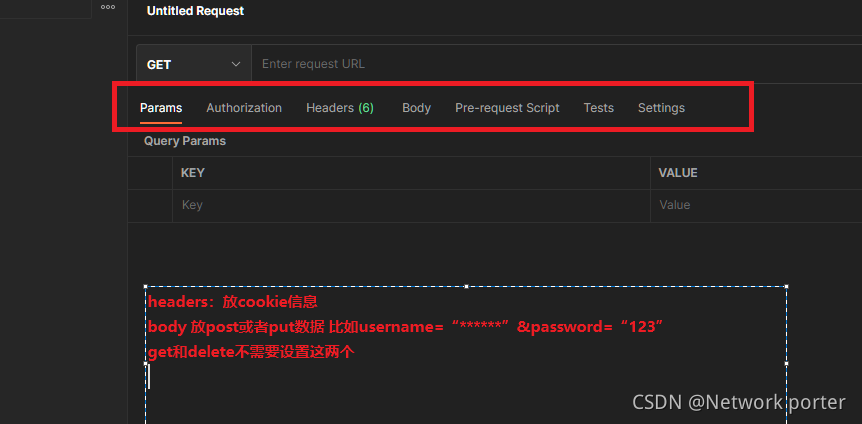Open the three-dots more options menu
This screenshot has height=424, width=862.
click(x=108, y=7)
